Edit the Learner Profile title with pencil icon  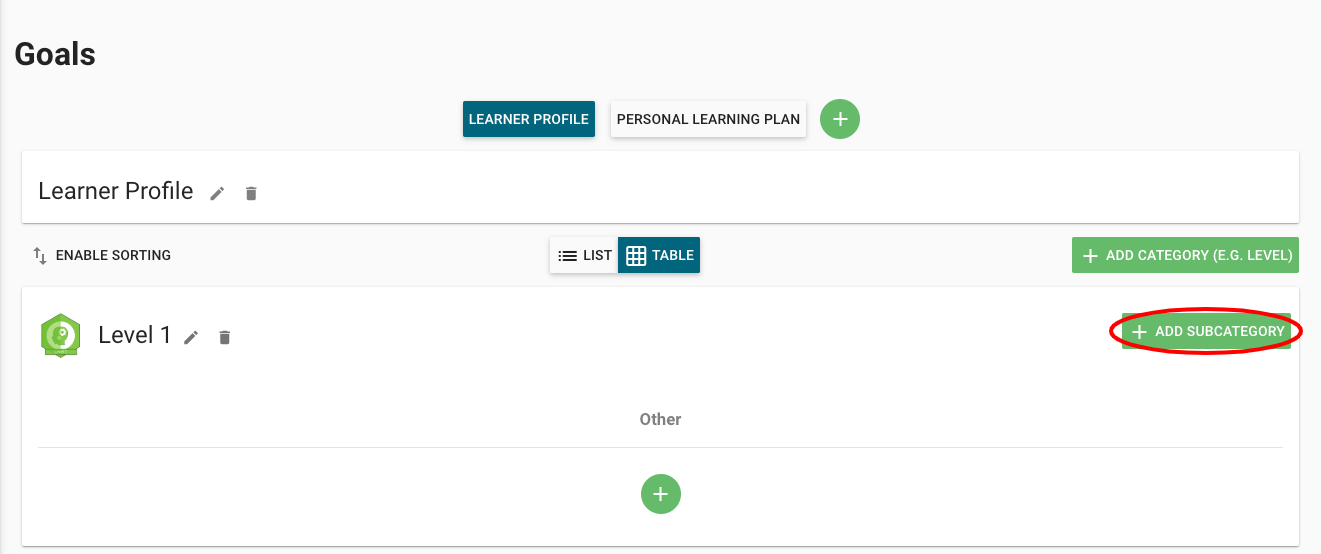(x=217, y=193)
